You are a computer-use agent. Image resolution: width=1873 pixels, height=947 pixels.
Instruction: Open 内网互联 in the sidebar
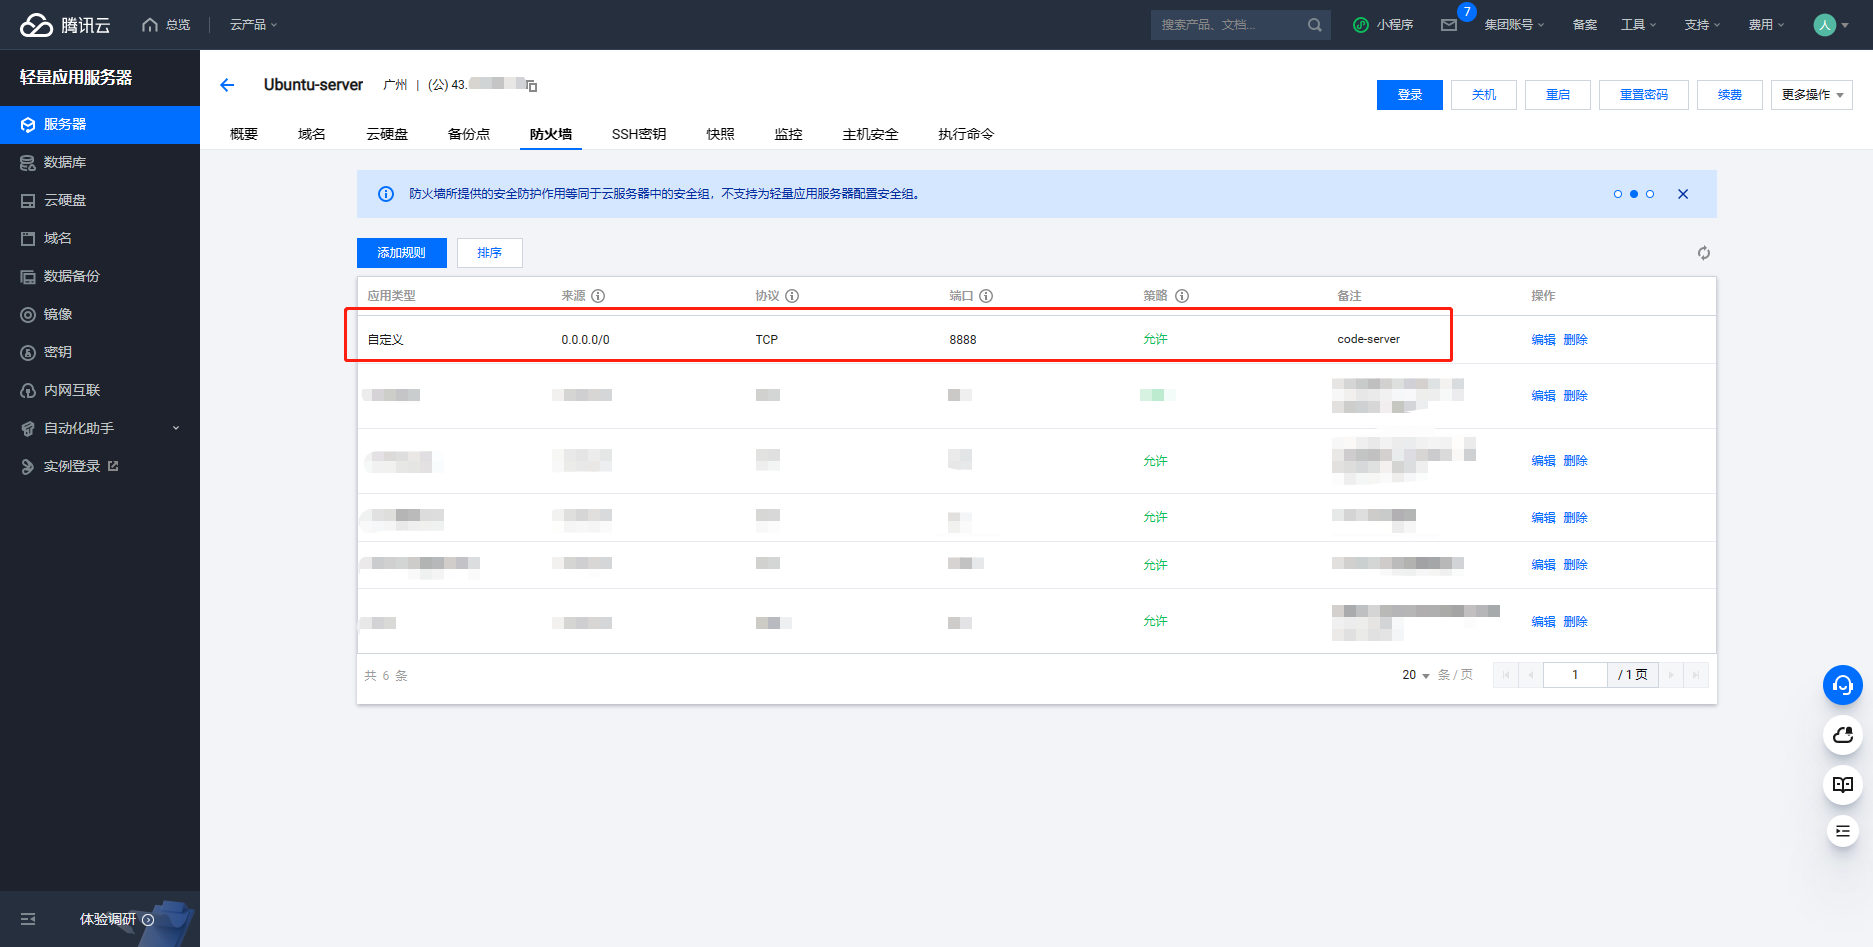tap(100, 390)
